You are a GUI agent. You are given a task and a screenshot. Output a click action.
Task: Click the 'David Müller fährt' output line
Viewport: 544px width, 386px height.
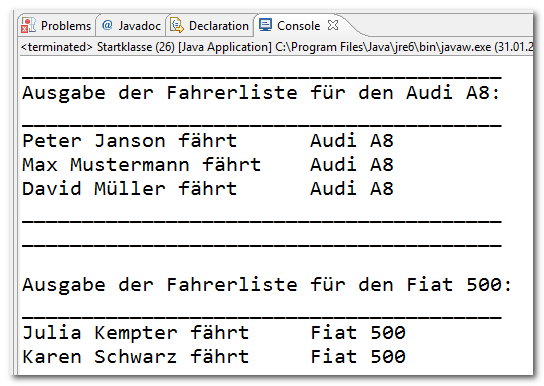pyautogui.click(x=130, y=189)
